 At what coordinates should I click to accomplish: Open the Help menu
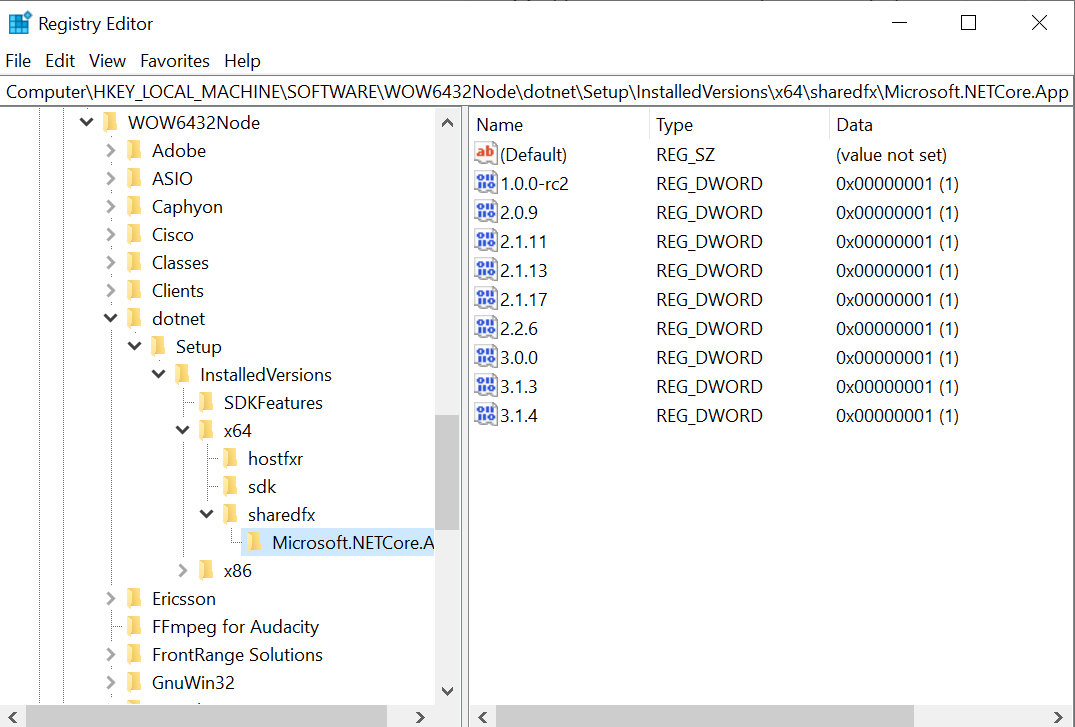point(242,61)
